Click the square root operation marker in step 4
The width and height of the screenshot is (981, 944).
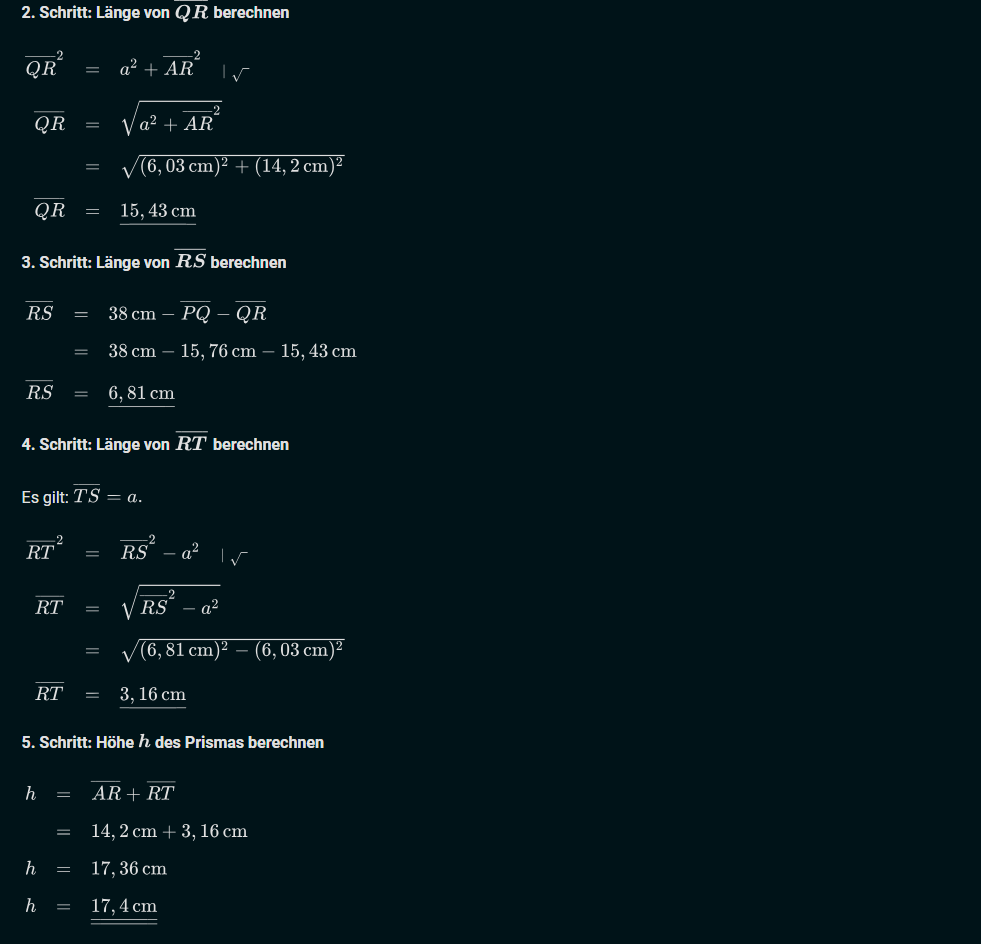(x=235, y=556)
